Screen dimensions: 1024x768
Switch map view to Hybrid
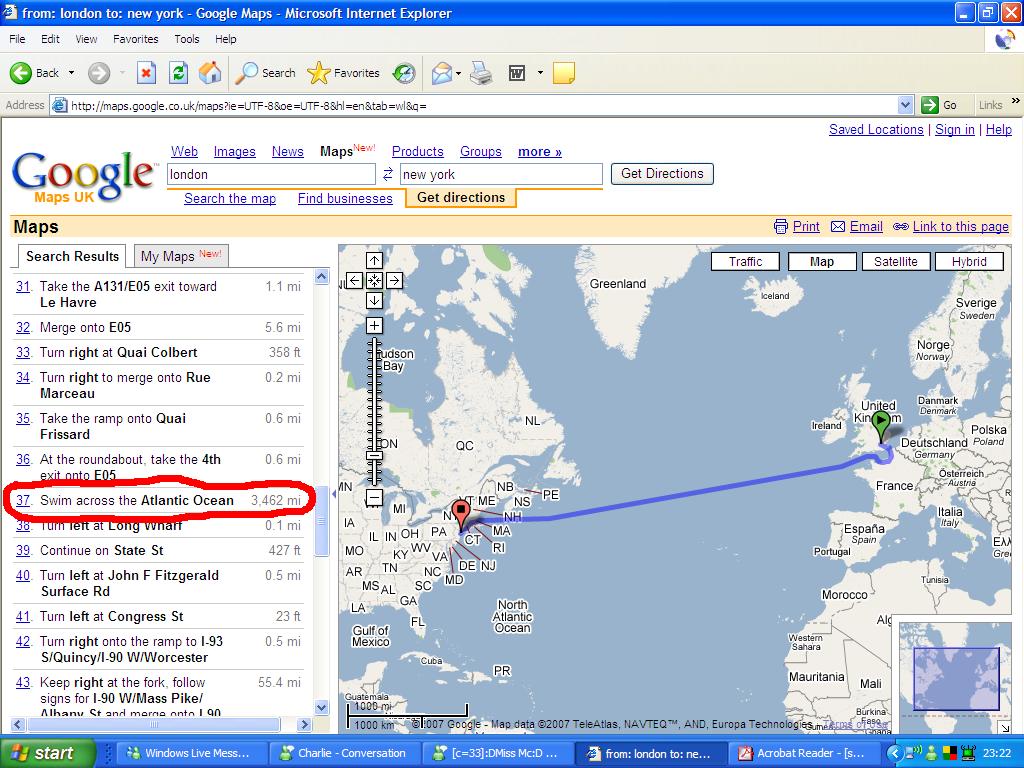point(969,262)
